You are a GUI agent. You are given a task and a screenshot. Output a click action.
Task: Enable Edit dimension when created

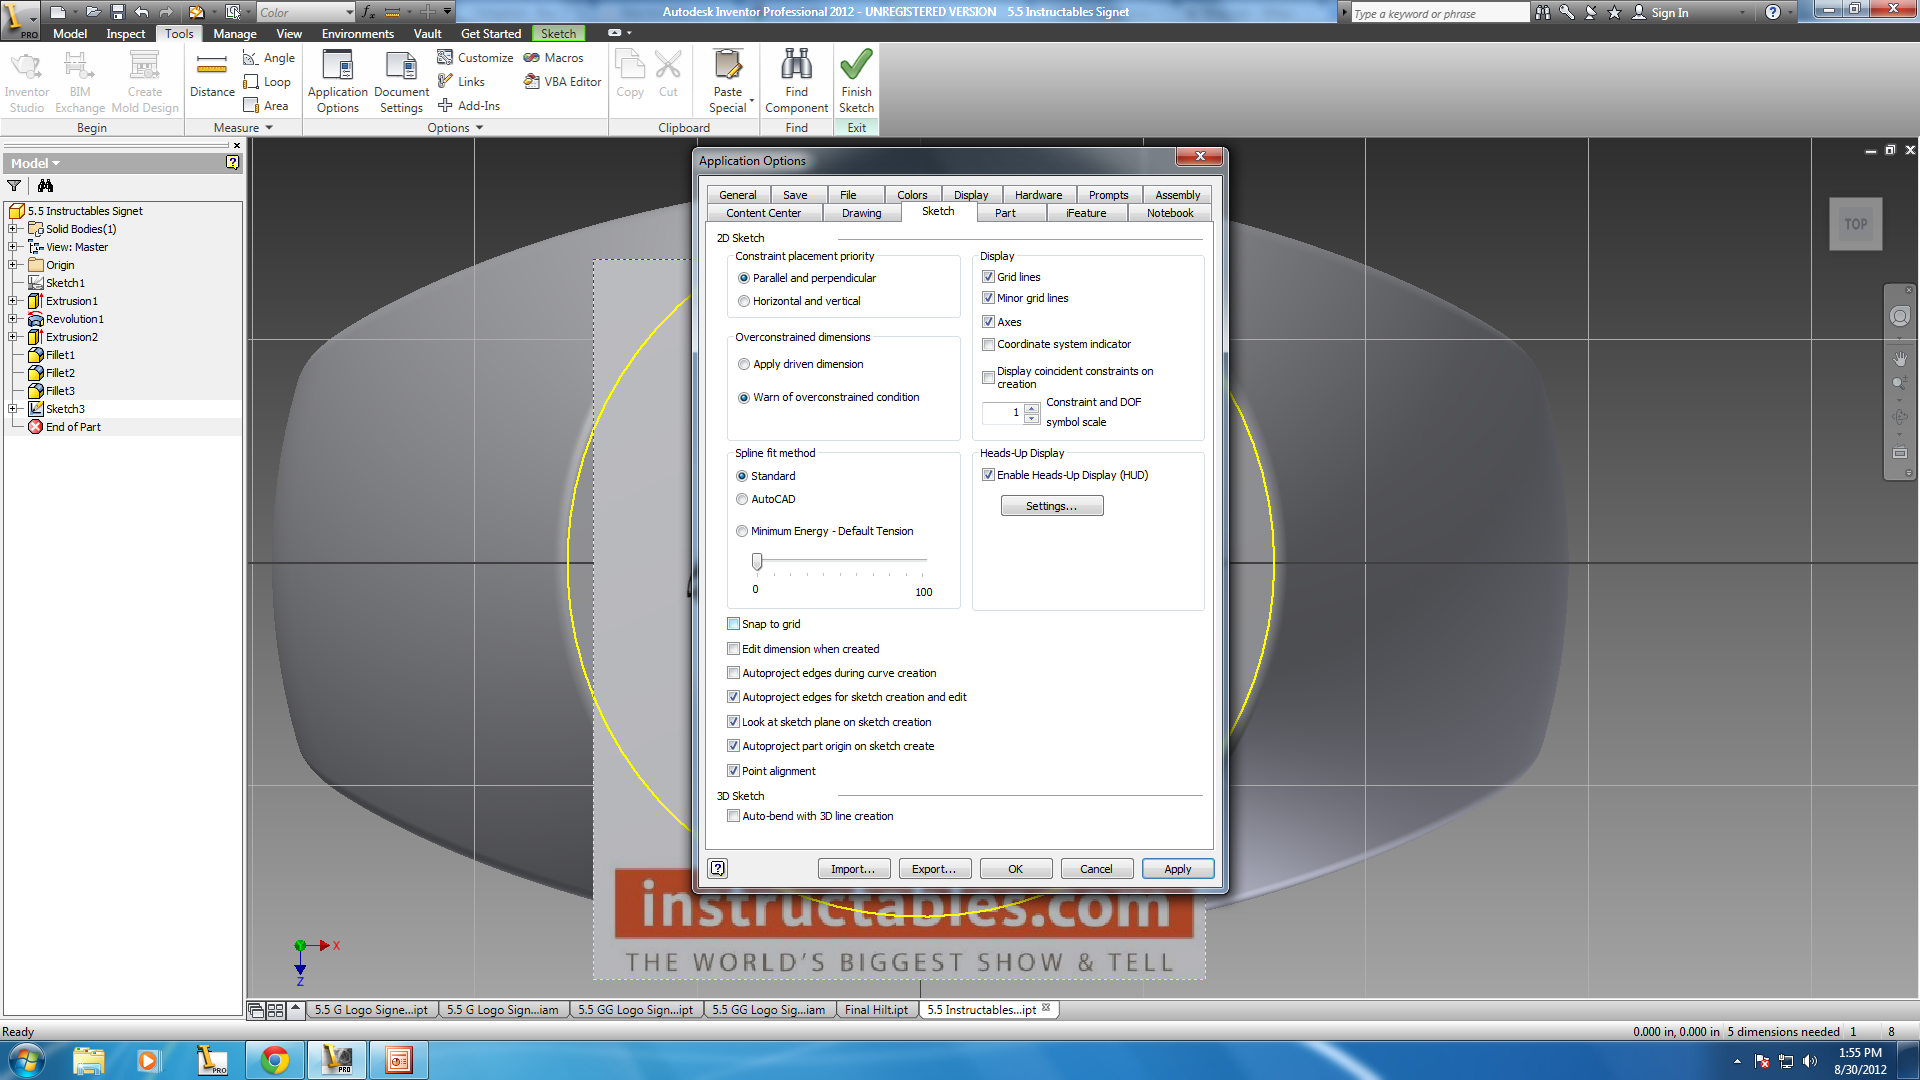733,649
